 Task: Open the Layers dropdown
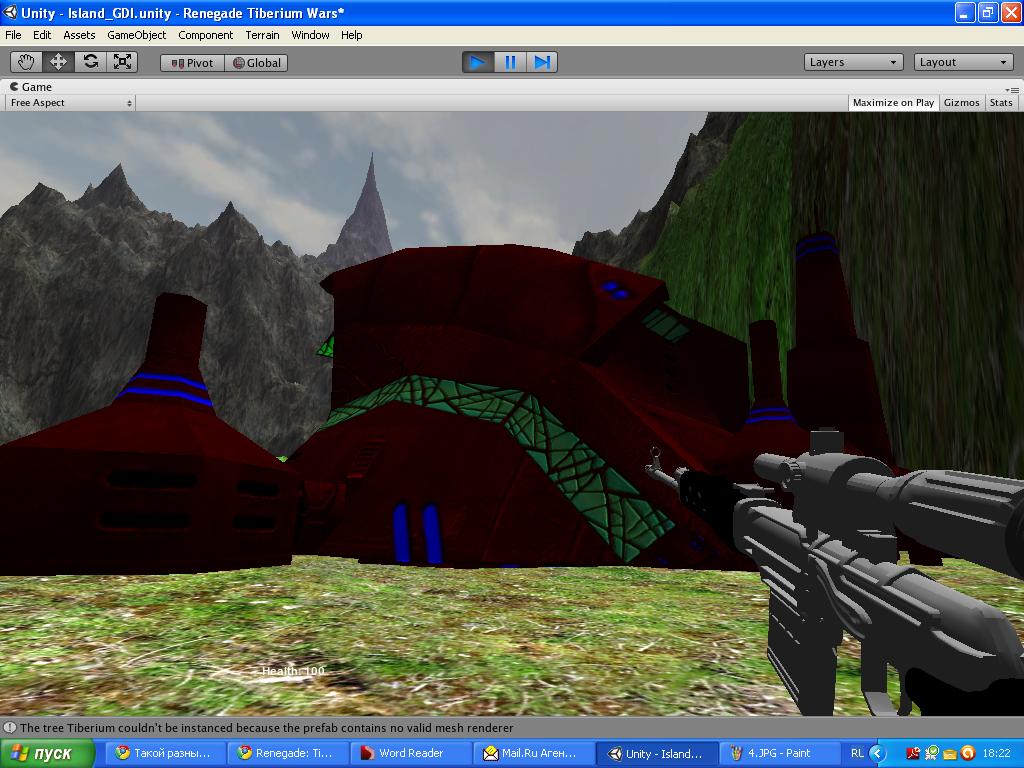pos(854,62)
